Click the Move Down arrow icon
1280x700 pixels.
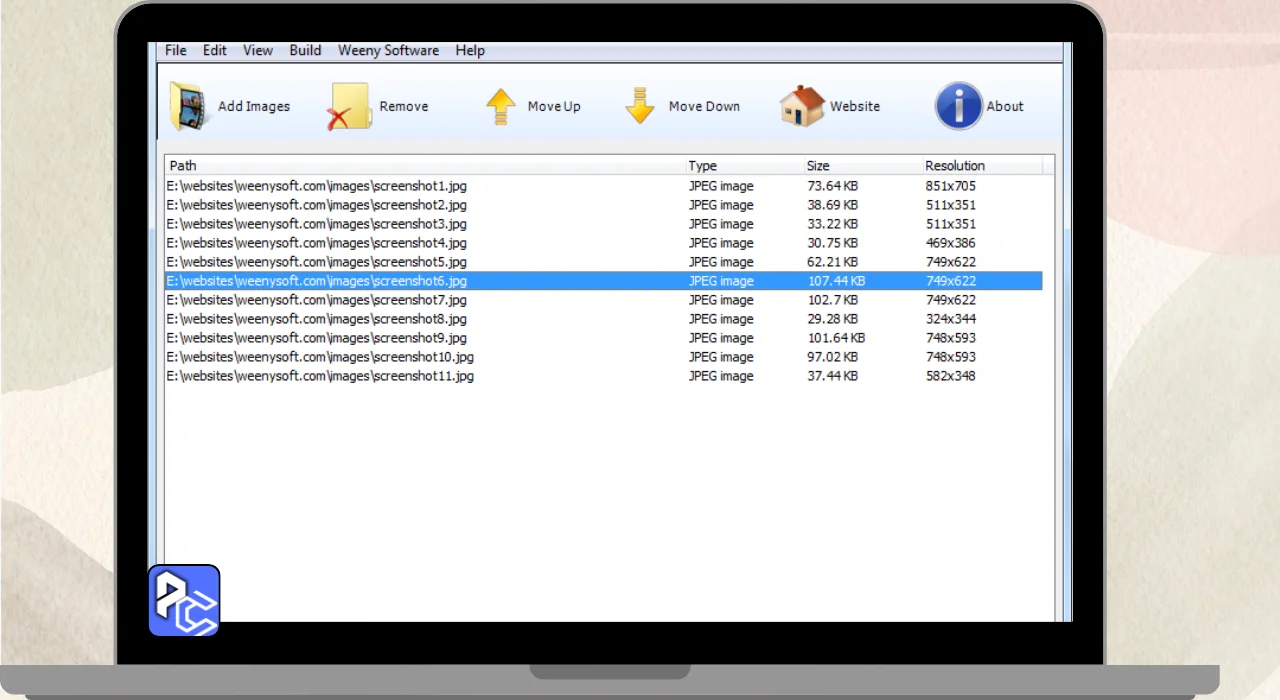point(640,106)
